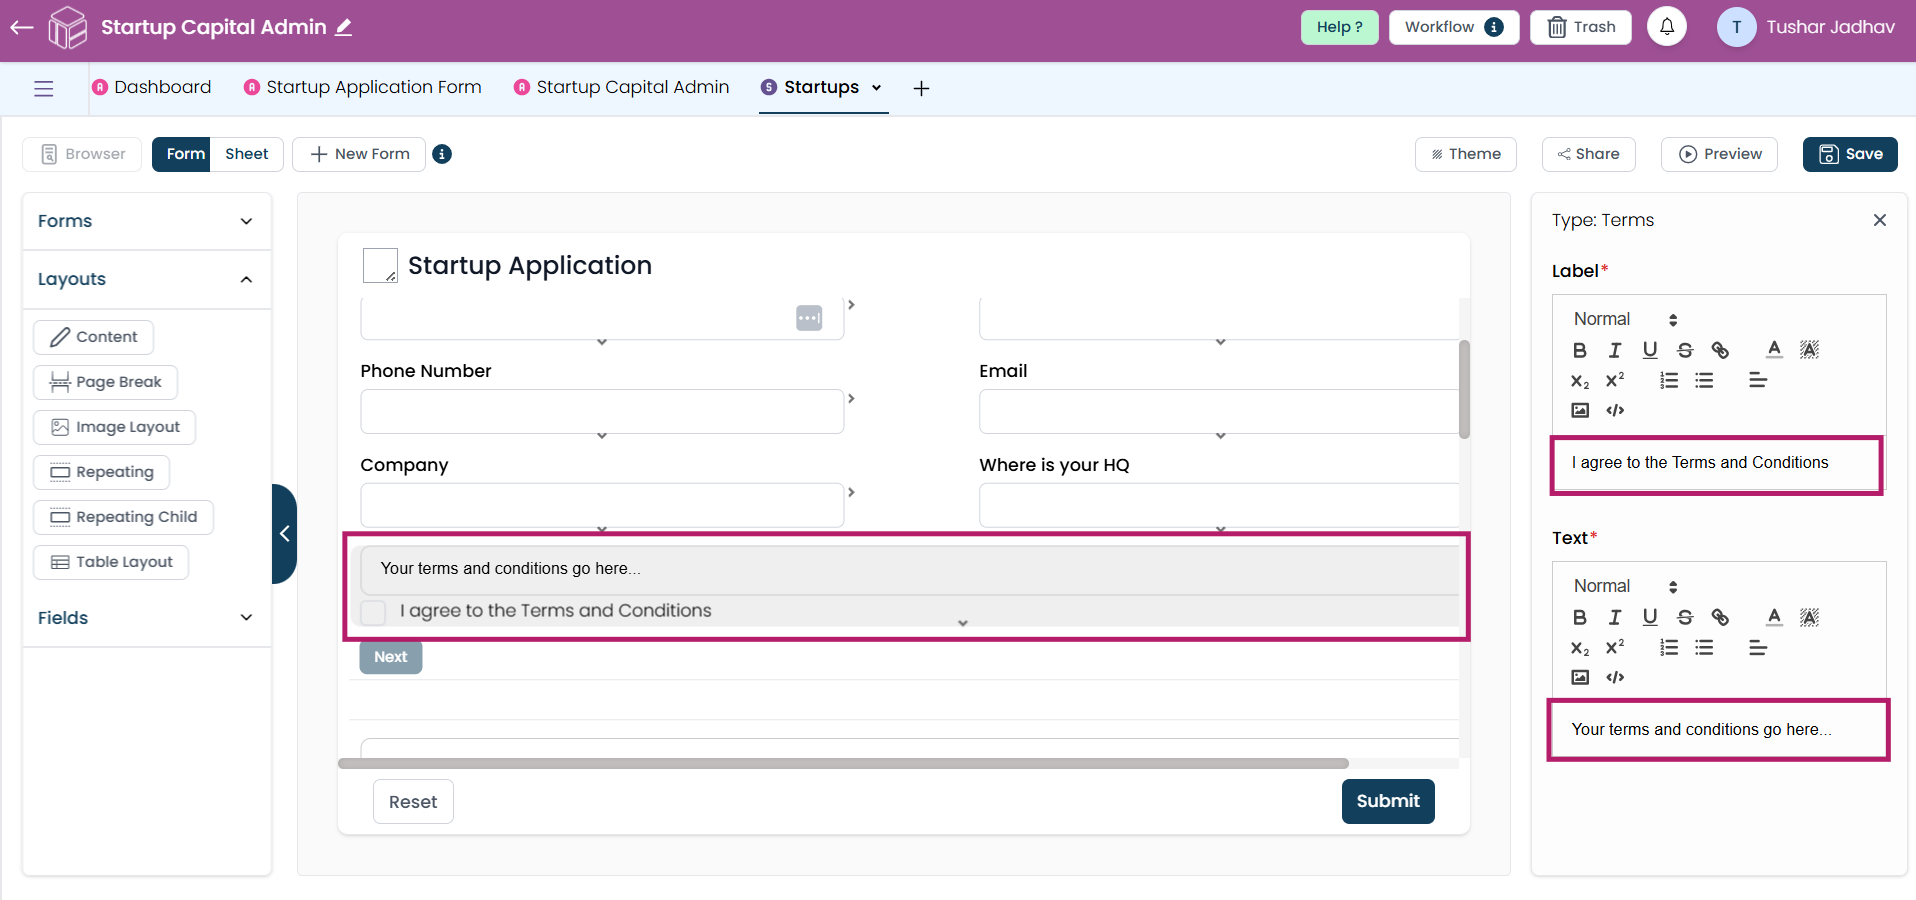Tick the I agree to Terms checkbox
The image size is (1916, 900).
coord(373,612)
